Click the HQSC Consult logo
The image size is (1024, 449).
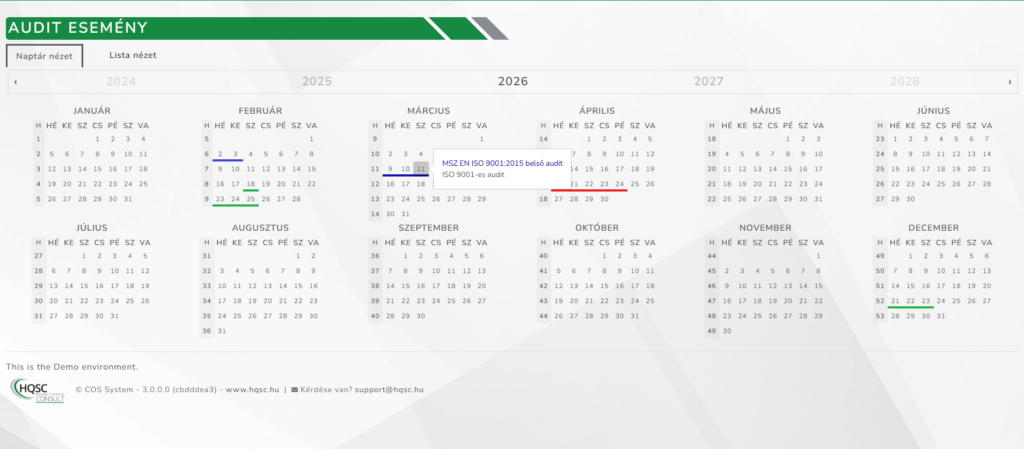tap(36, 390)
